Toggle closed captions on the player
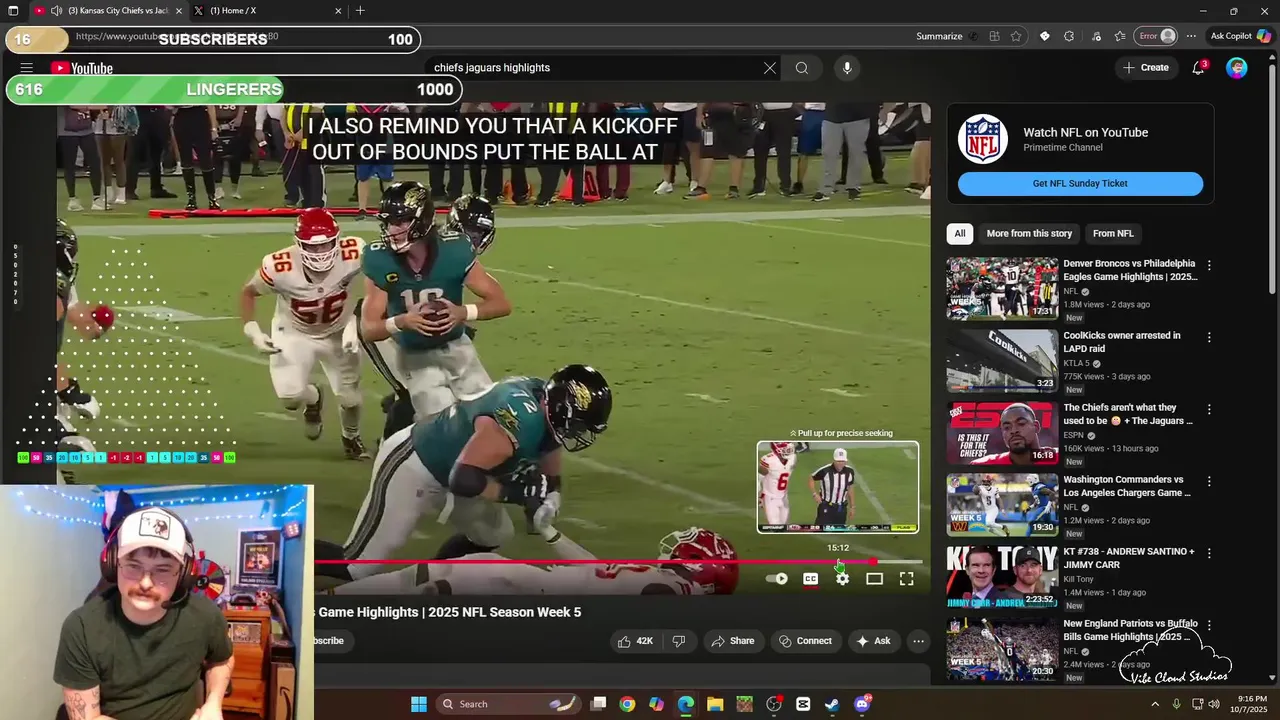The image size is (1280, 720). [x=810, y=579]
